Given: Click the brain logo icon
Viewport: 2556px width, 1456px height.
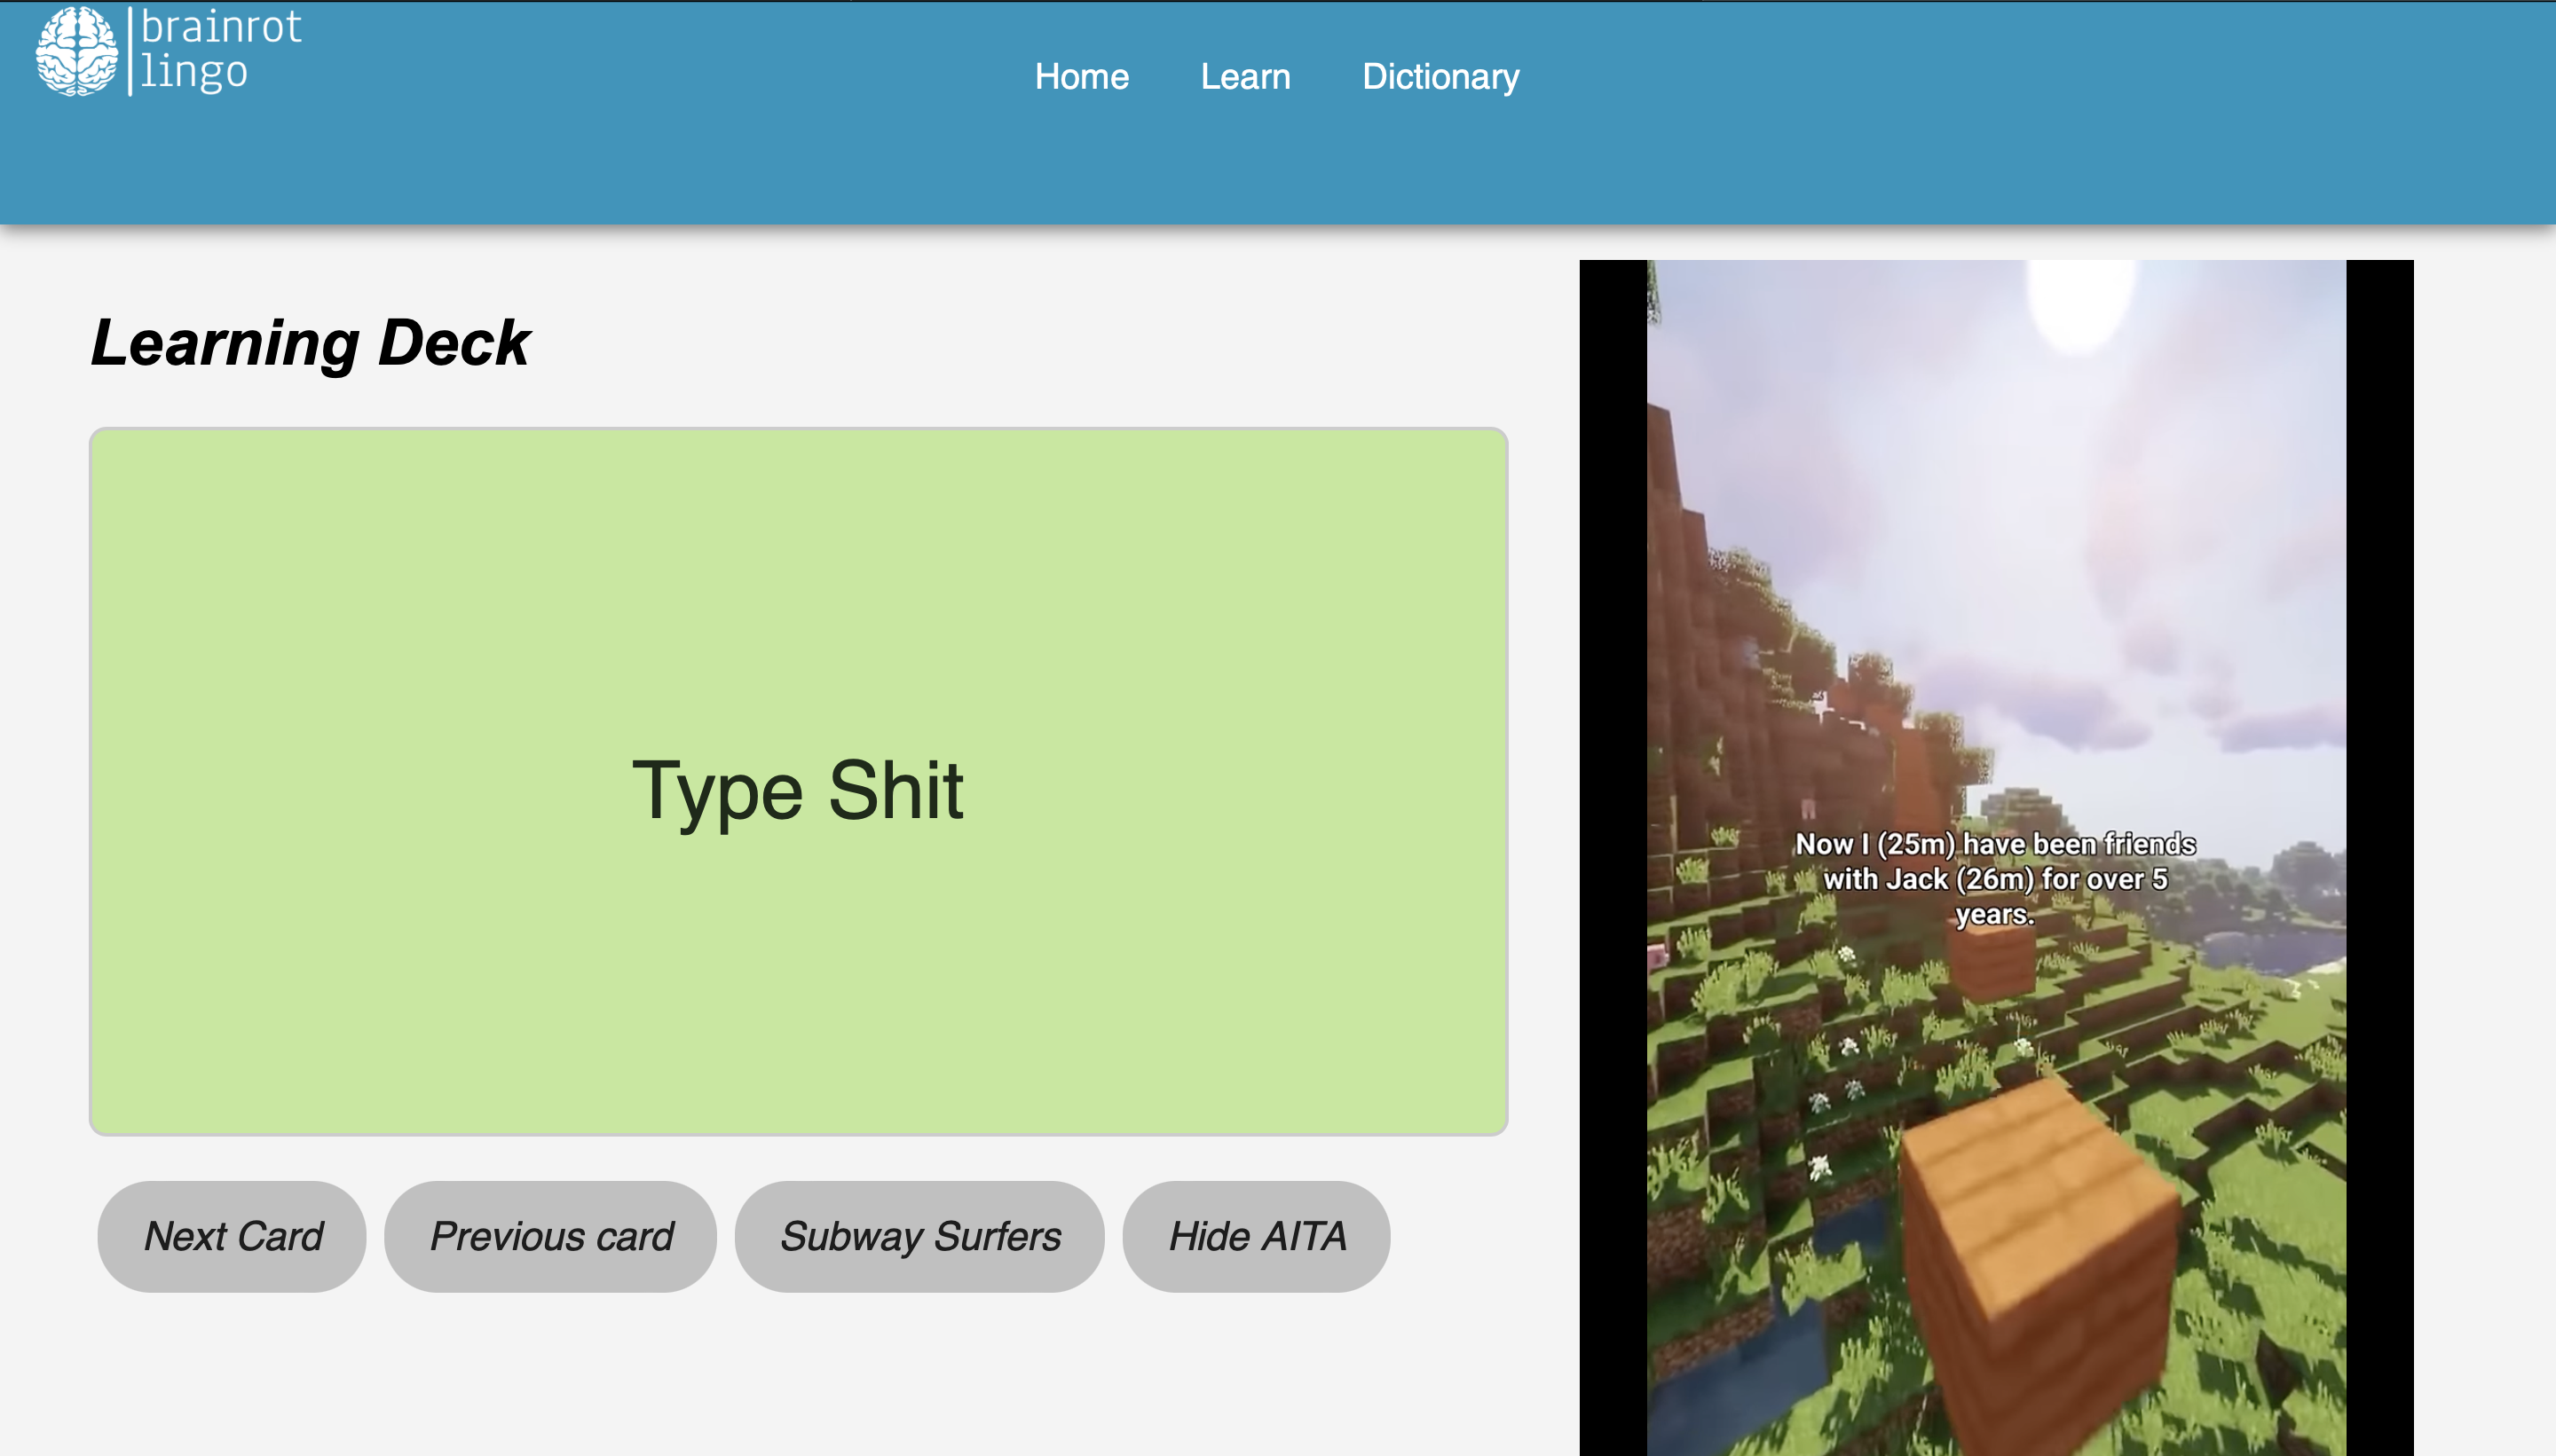Looking at the screenshot, I should [76, 51].
